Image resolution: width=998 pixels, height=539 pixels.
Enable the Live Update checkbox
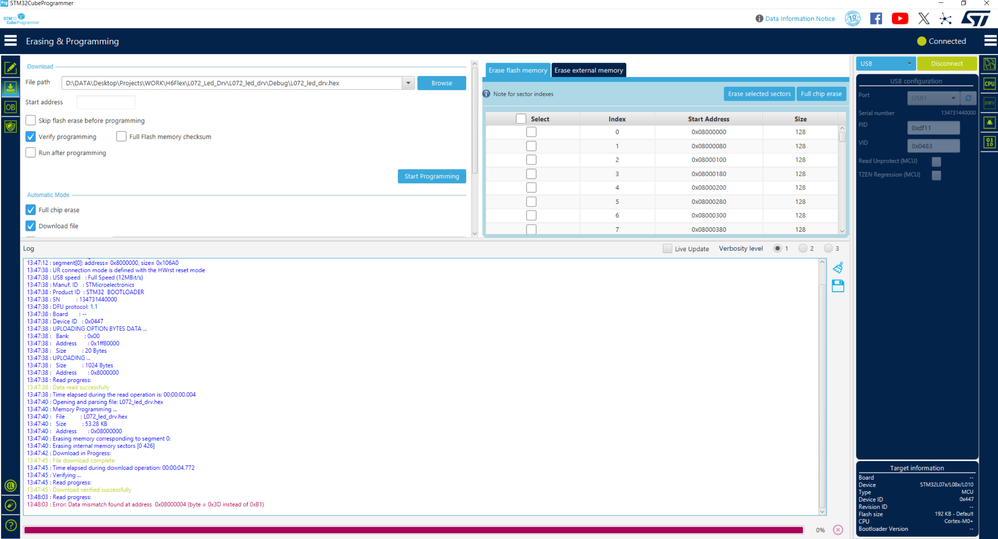667,249
